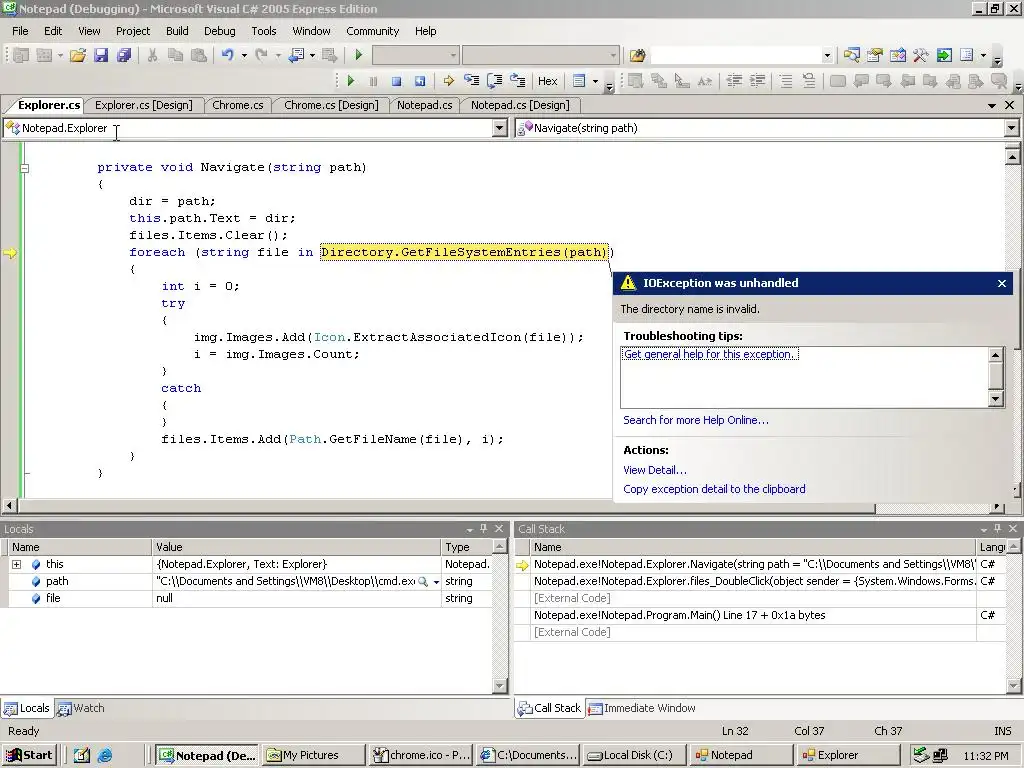The width and height of the screenshot is (1024, 768).
Task: Switch to the Watch tab
Action: (x=81, y=708)
